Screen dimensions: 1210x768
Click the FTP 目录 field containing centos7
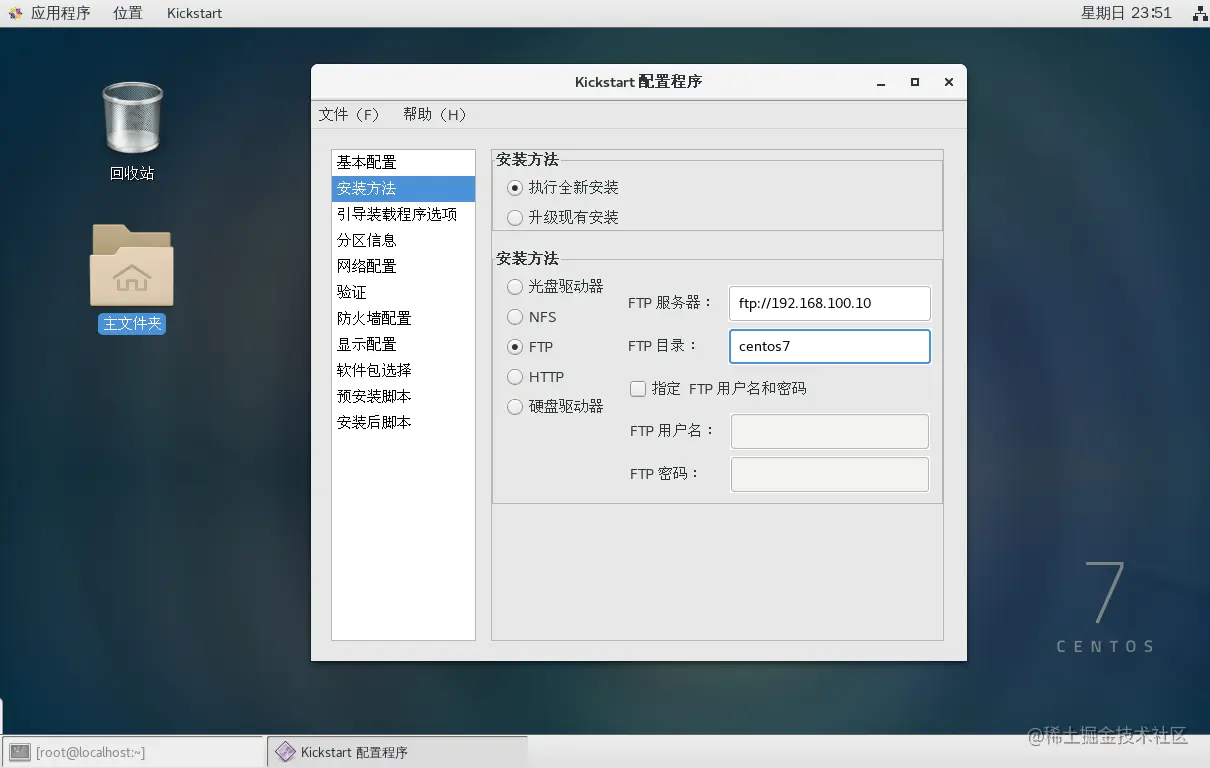point(830,346)
